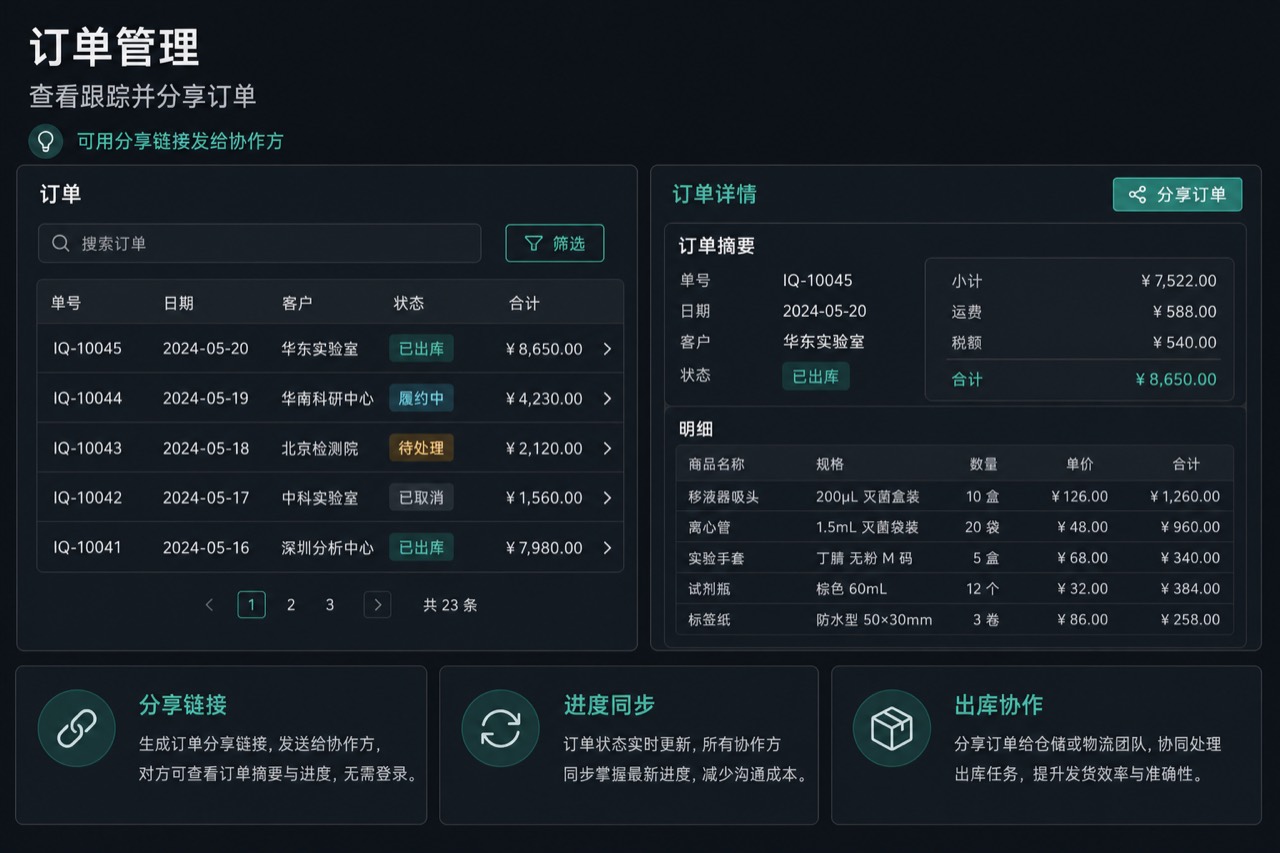The image size is (1280, 853).
Task: Open order IQ-10043 via its row chevron
Action: click(x=607, y=448)
